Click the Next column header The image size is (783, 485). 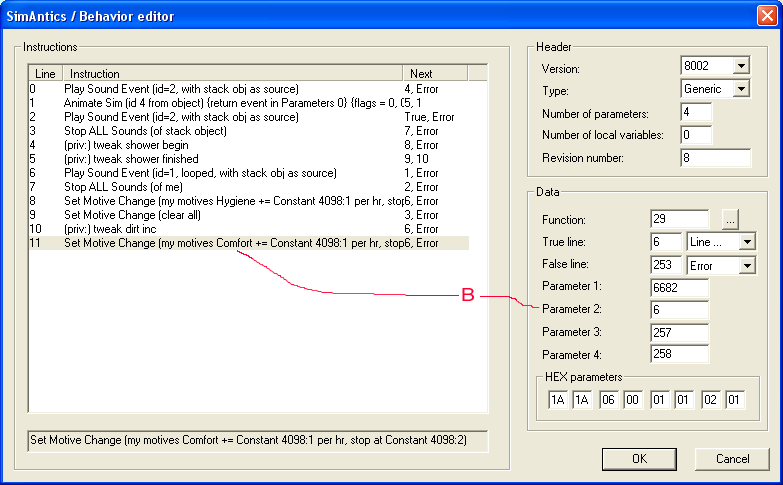click(435, 73)
